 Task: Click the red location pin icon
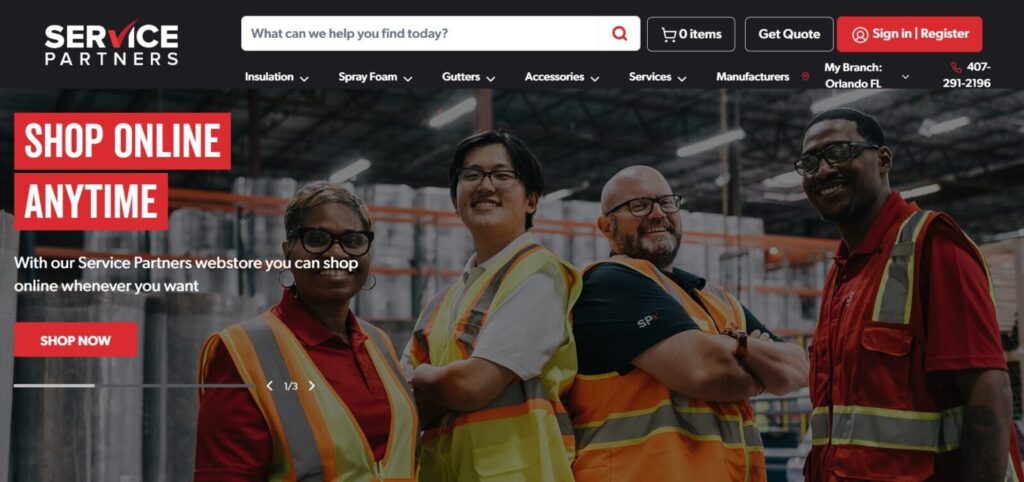click(x=805, y=77)
